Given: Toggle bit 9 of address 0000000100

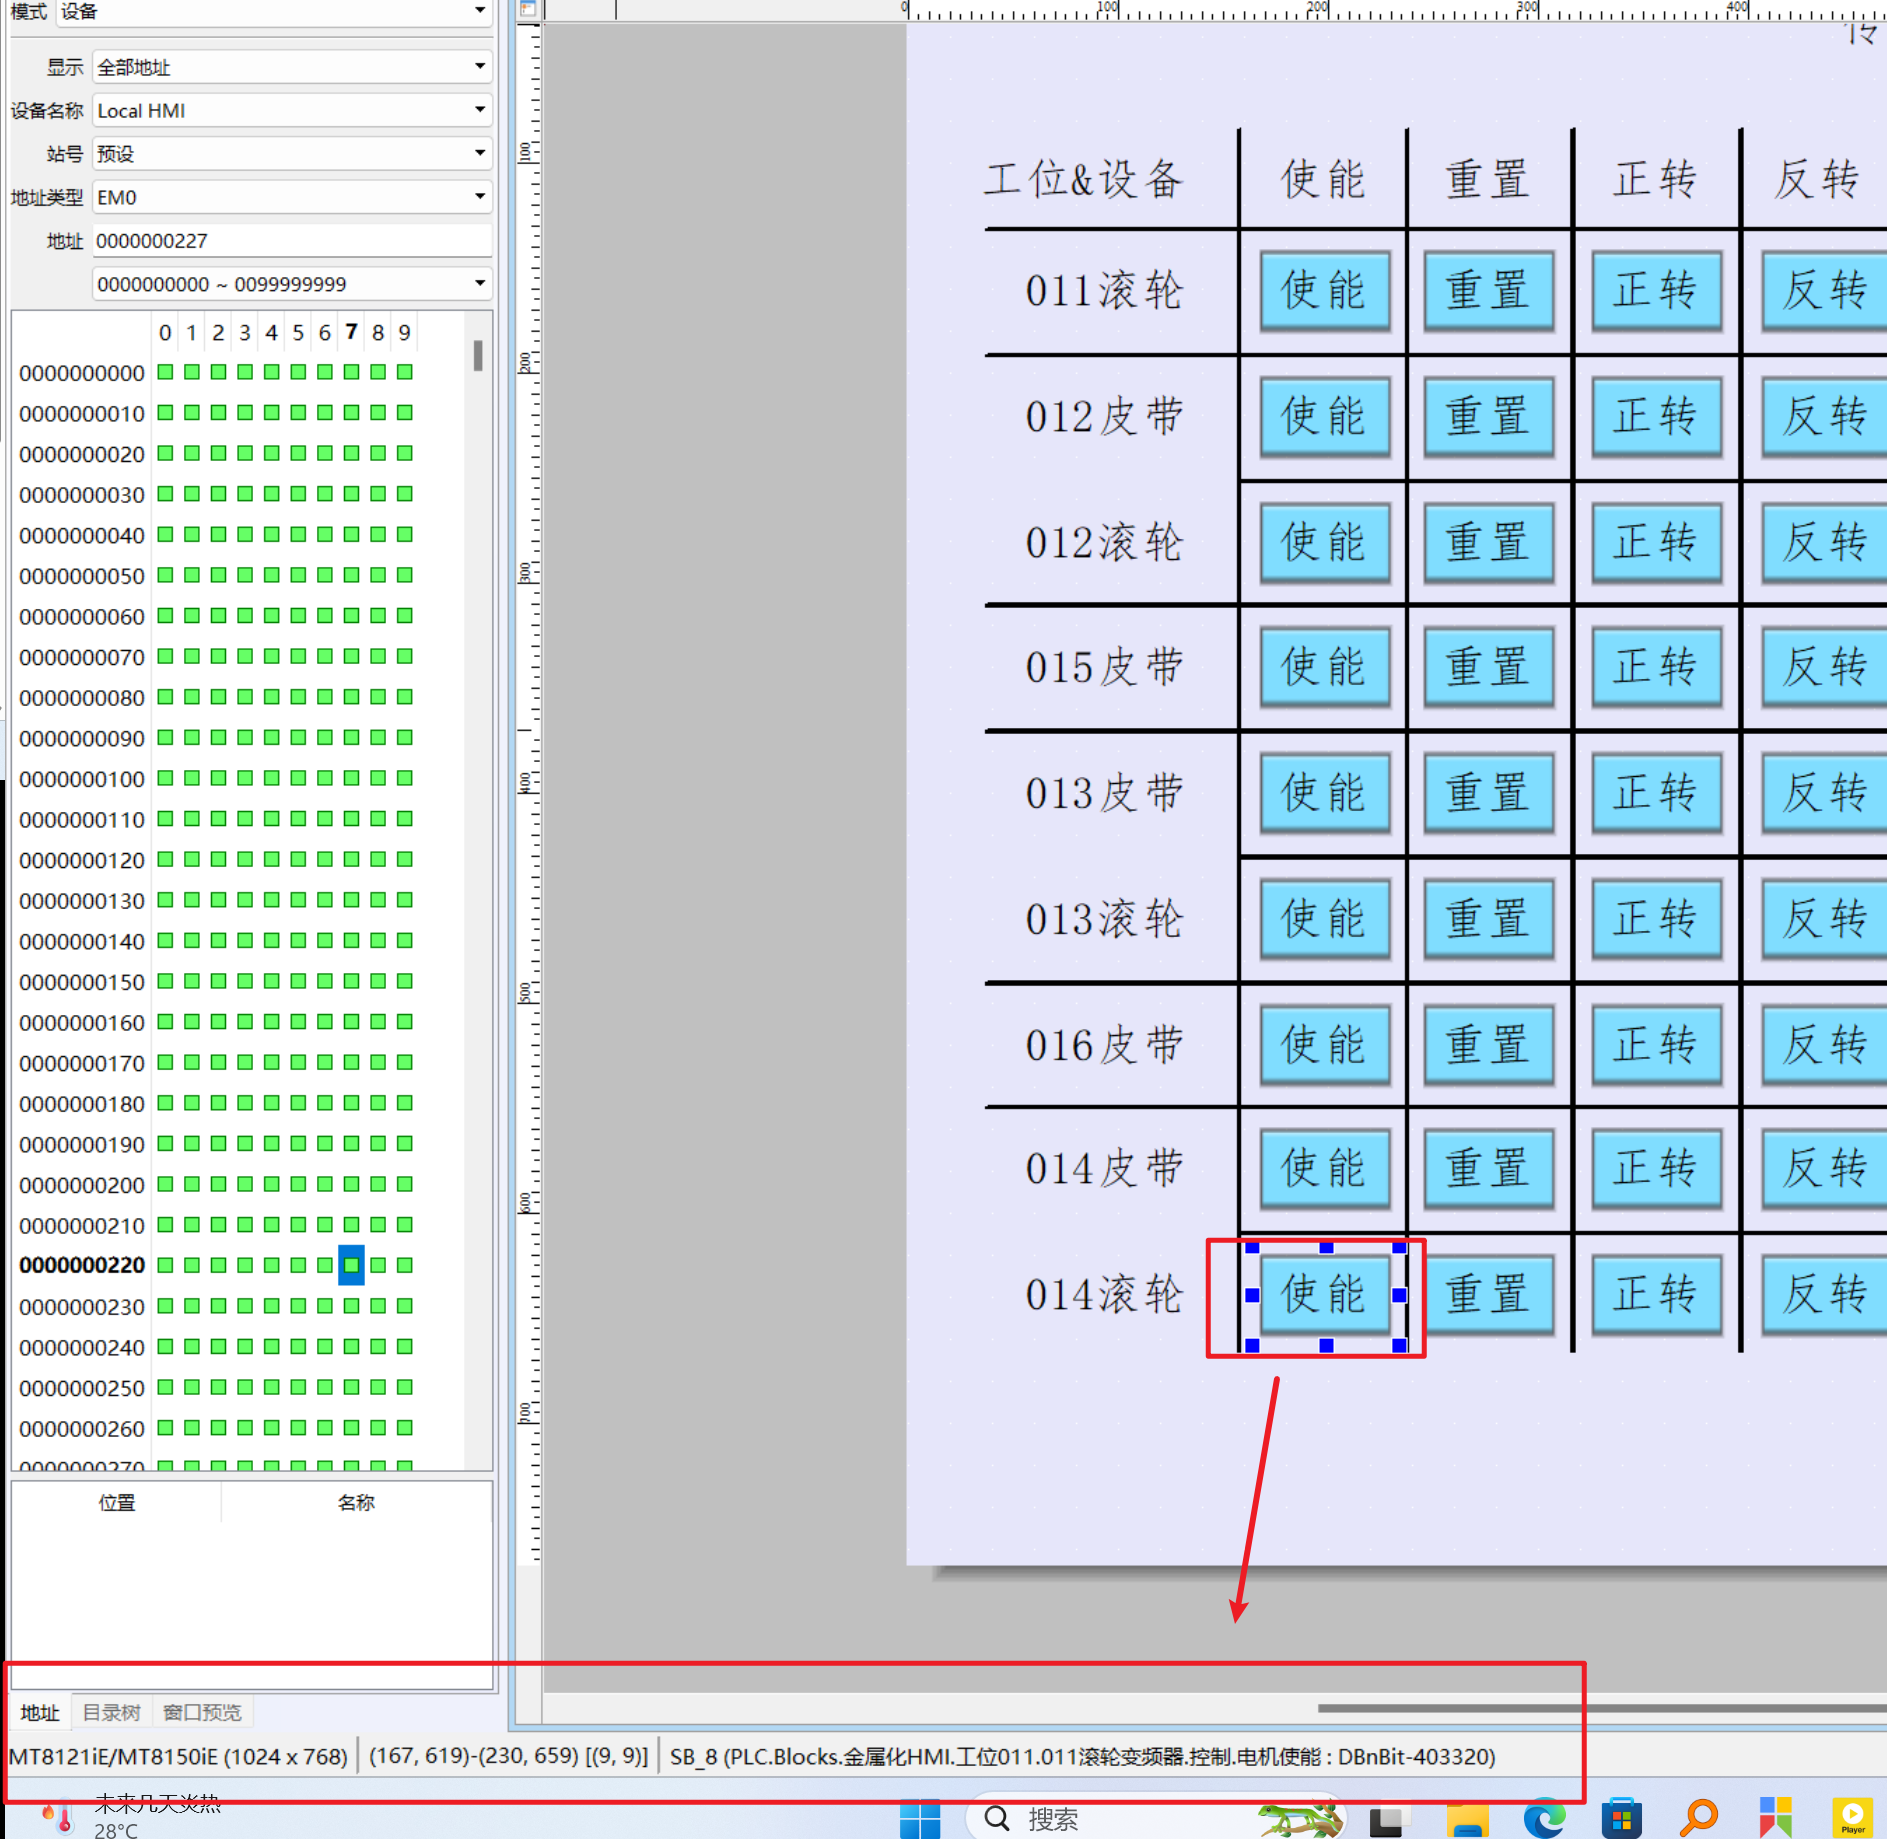Looking at the screenshot, I should point(403,778).
